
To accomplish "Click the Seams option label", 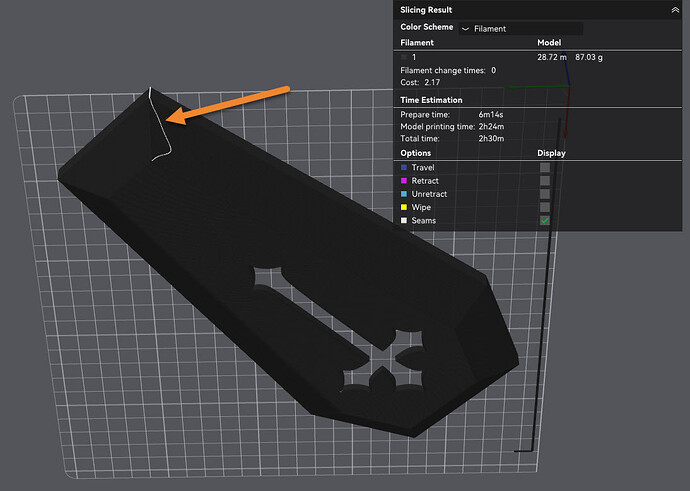I will [x=423, y=220].
